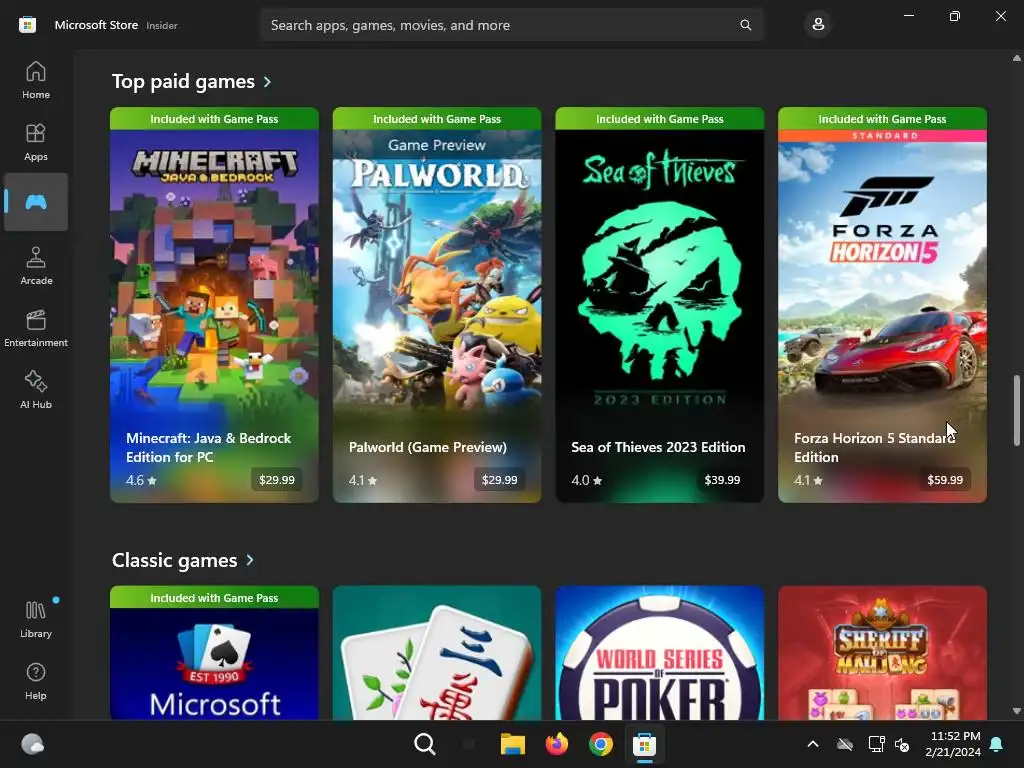The width and height of the screenshot is (1024, 768).
Task: Click the Microsoft Store logo icon
Action: 27,25
